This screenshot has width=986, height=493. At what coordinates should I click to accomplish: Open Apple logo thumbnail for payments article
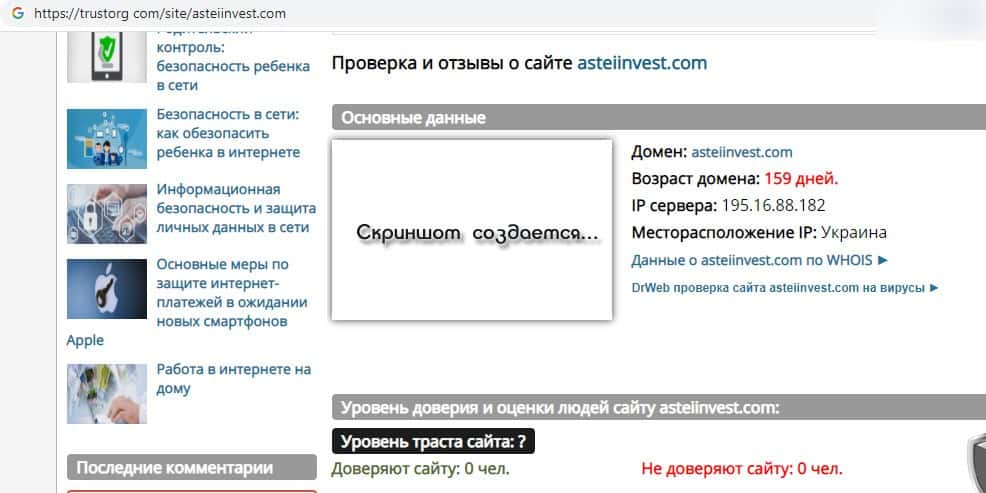(107, 289)
